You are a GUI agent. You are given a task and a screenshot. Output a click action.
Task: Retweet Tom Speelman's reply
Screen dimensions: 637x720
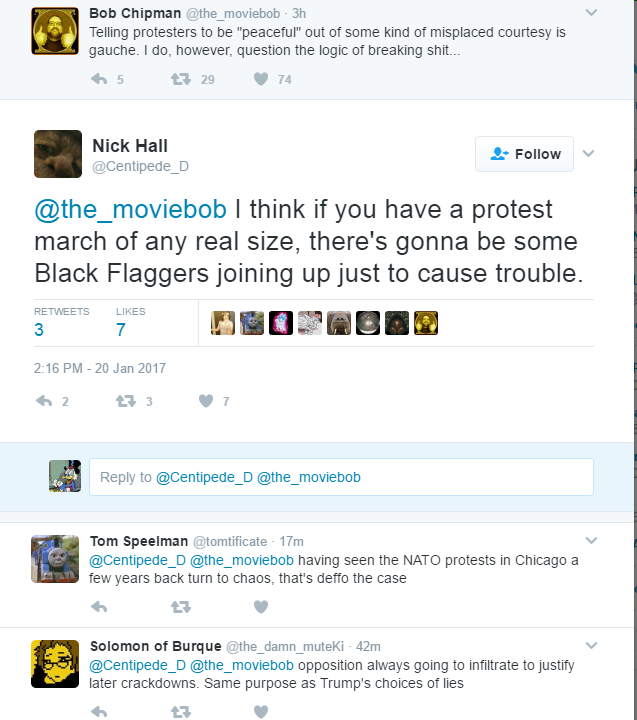(x=181, y=607)
